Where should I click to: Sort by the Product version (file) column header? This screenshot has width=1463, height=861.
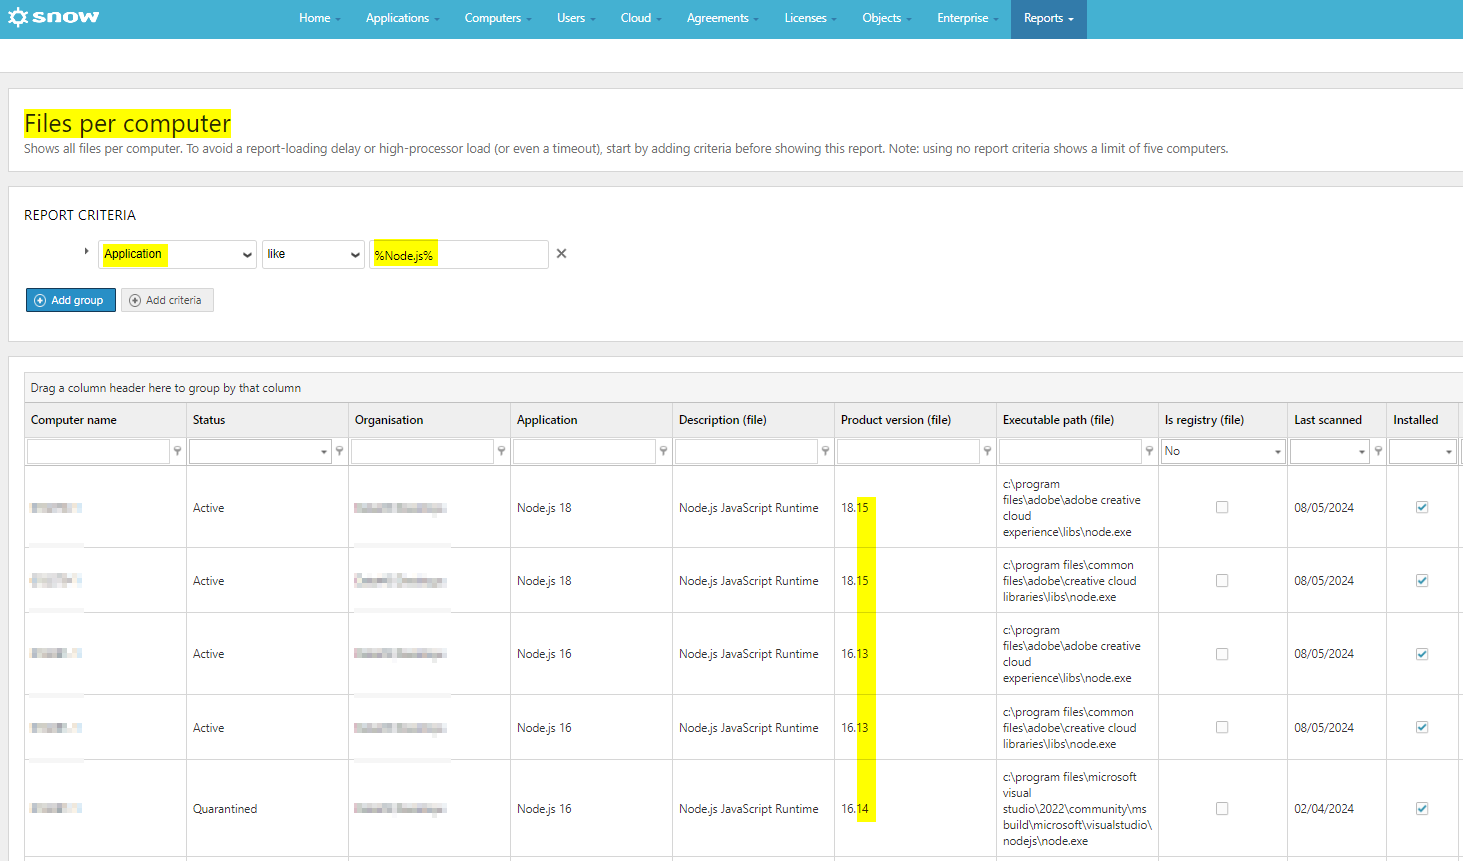tap(915, 420)
